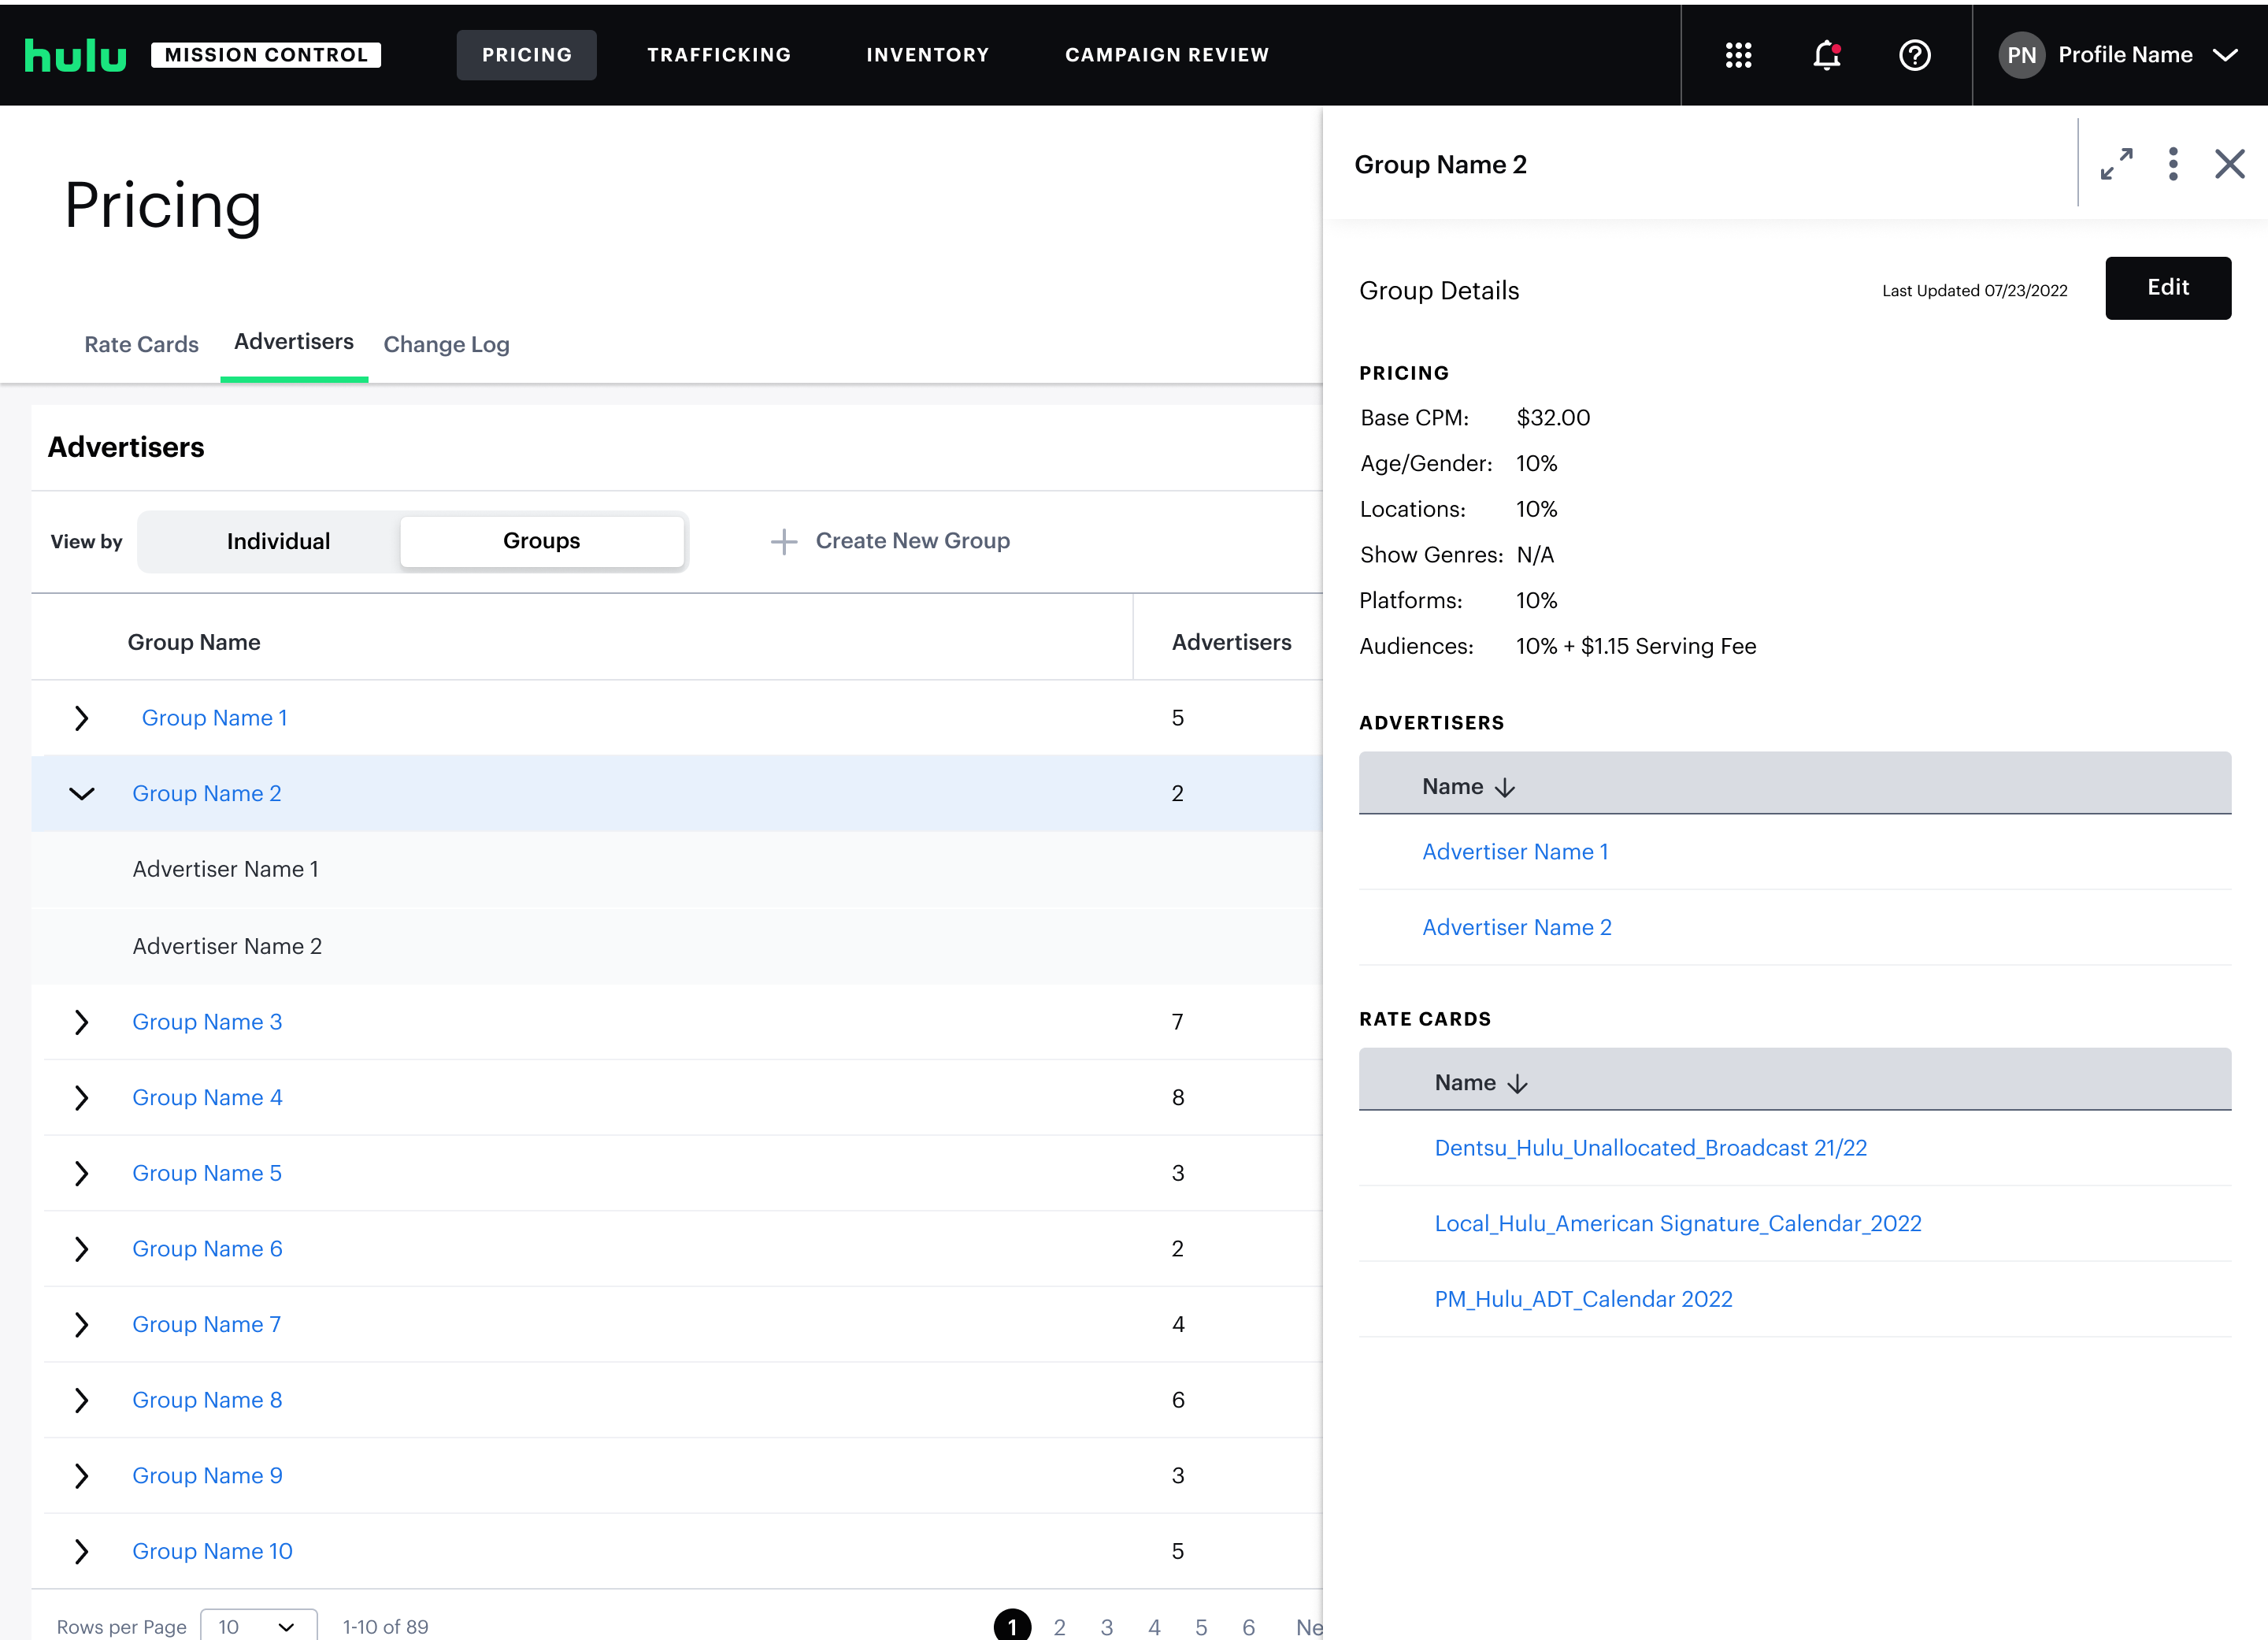Switch to the Rate Cards tab
The image size is (2268, 1640).
pos(141,344)
